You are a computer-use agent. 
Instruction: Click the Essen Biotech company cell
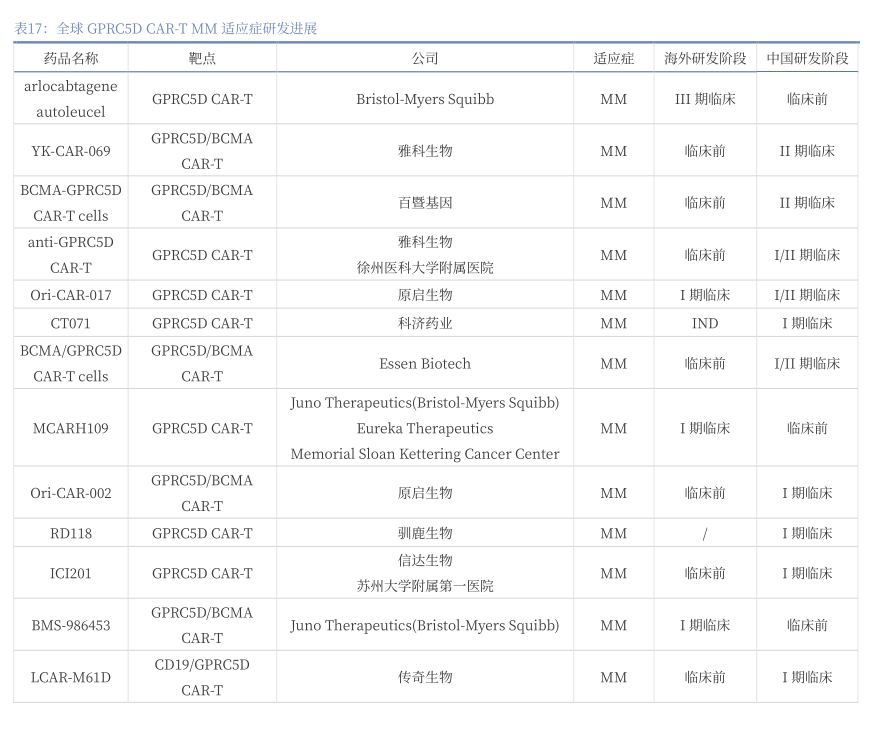[x=425, y=363]
